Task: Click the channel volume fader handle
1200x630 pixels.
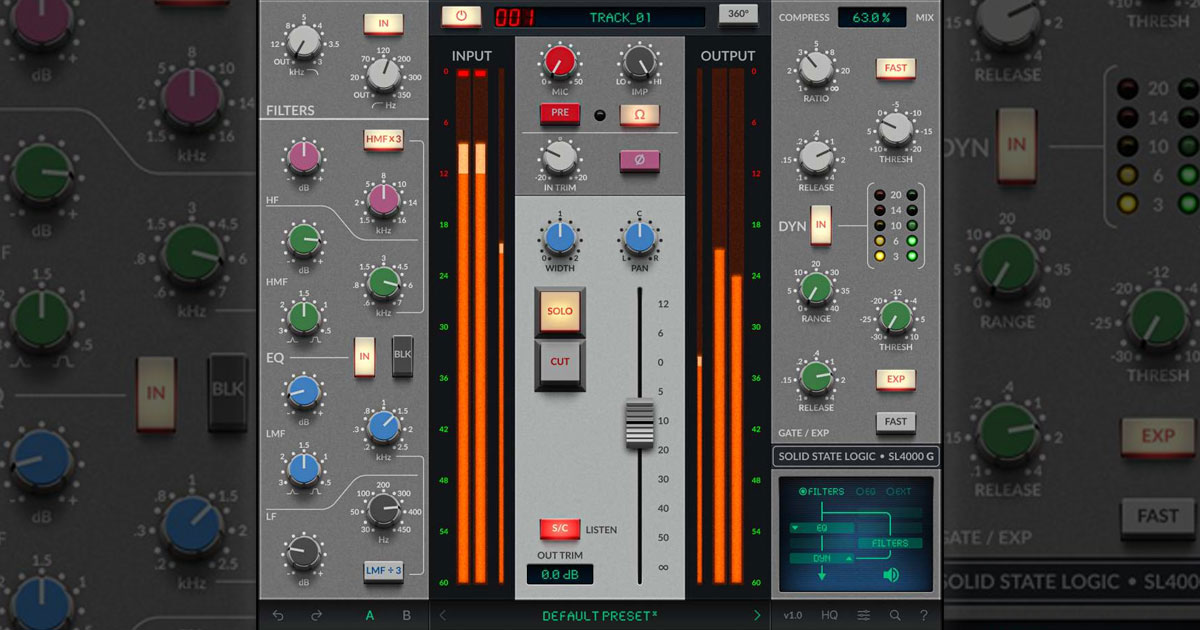Action: coord(639,422)
